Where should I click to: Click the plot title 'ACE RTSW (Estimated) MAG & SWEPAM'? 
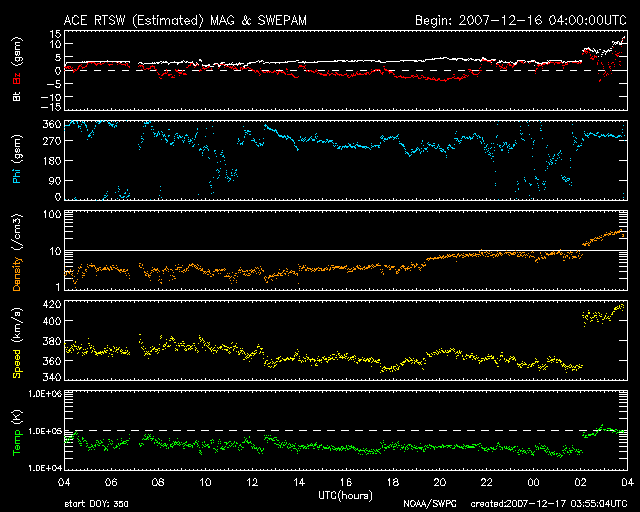(x=185, y=19)
